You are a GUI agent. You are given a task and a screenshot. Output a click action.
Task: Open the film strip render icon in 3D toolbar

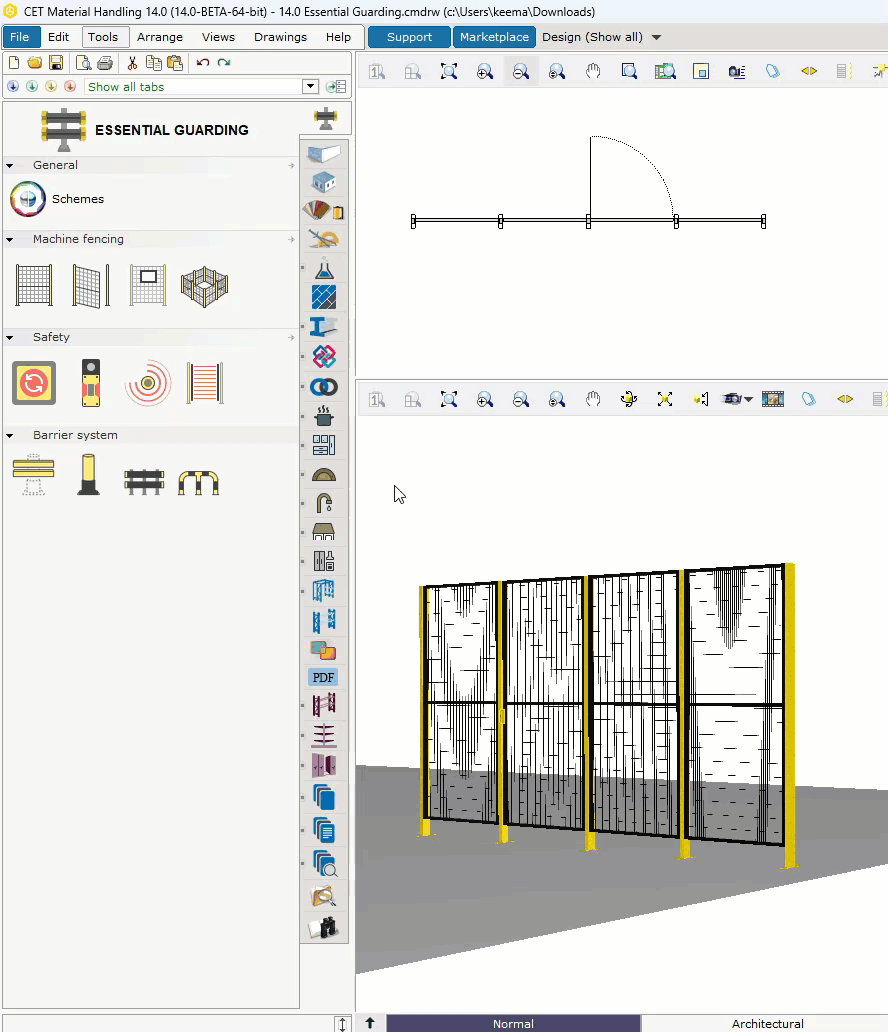(773, 399)
